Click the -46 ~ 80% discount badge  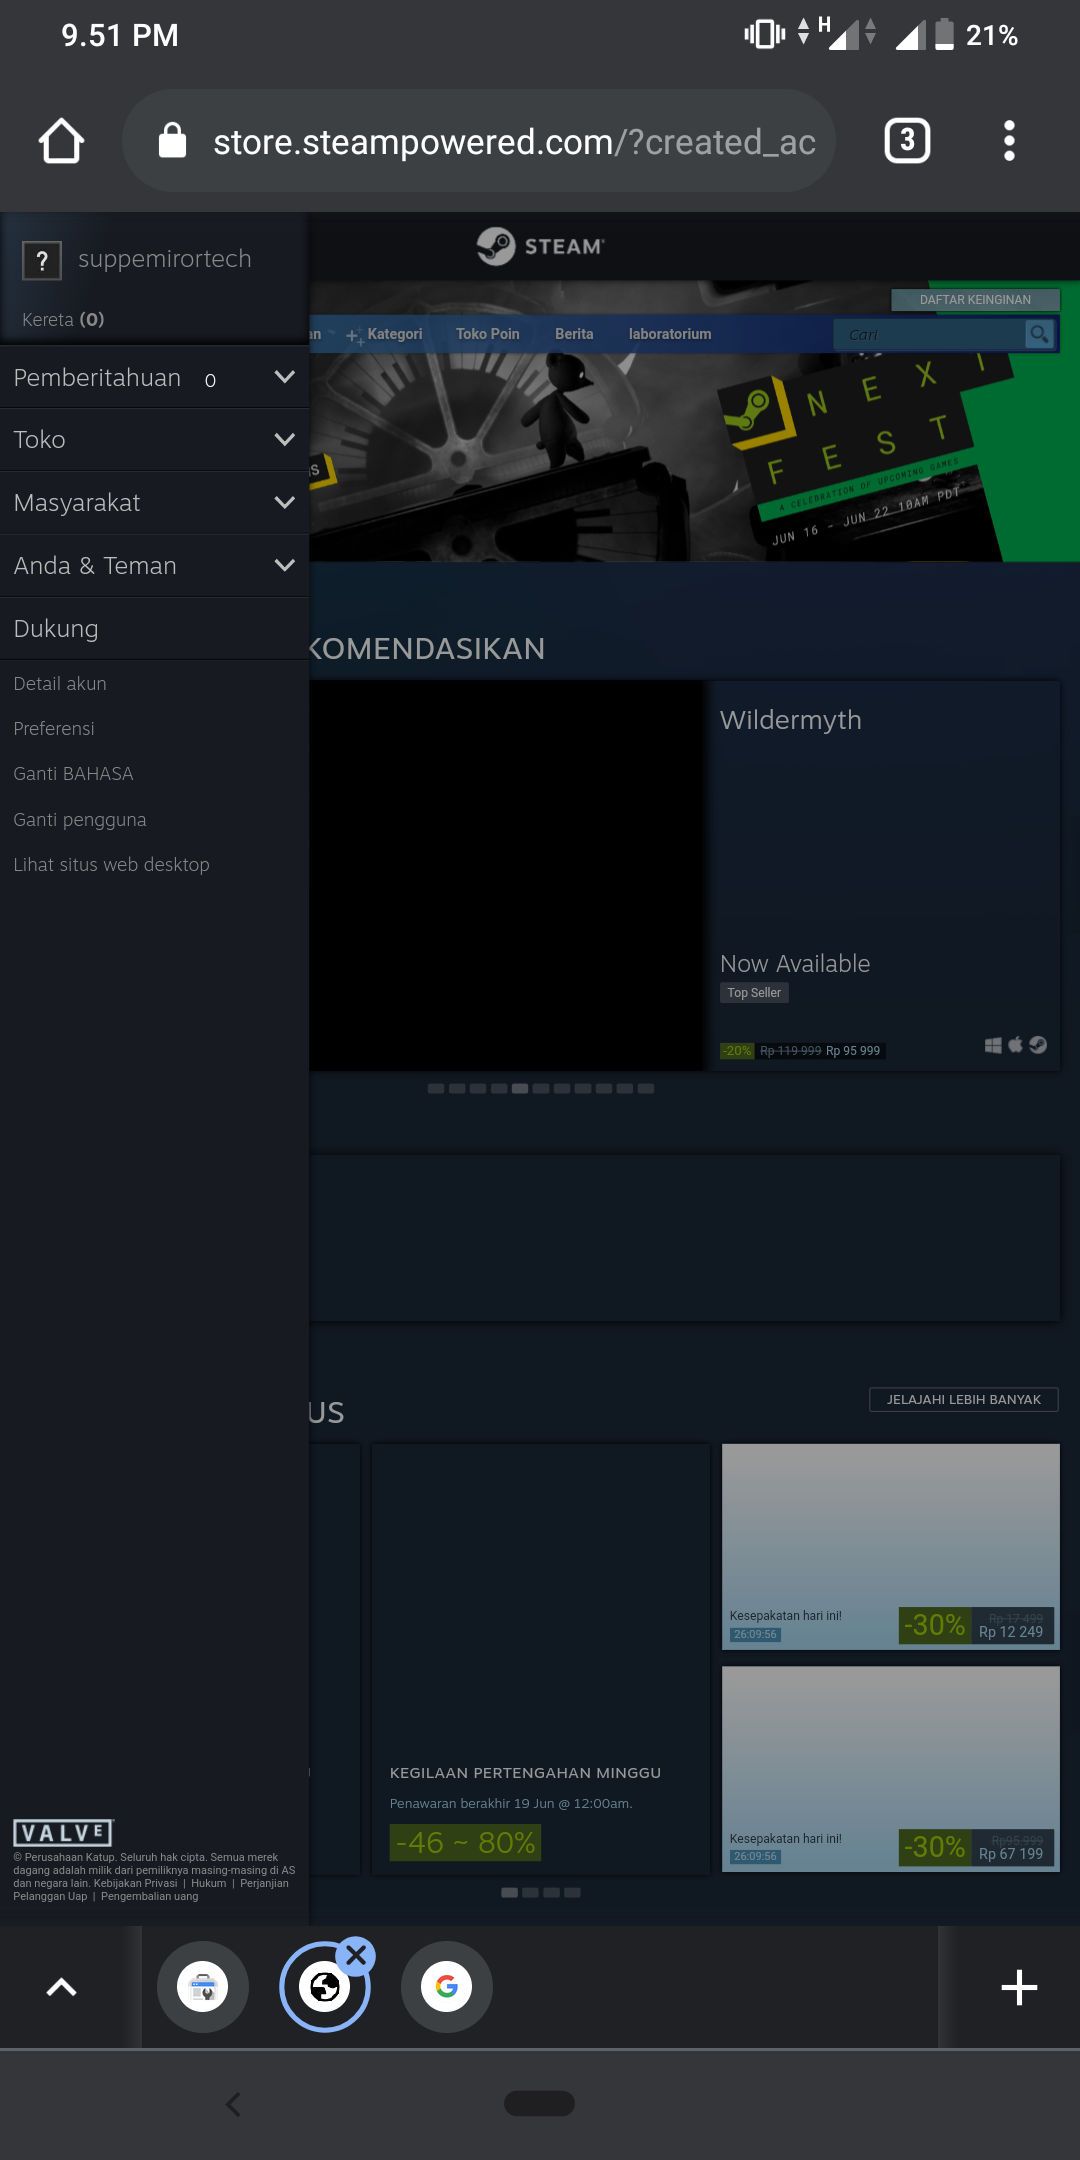pos(465,1842)
